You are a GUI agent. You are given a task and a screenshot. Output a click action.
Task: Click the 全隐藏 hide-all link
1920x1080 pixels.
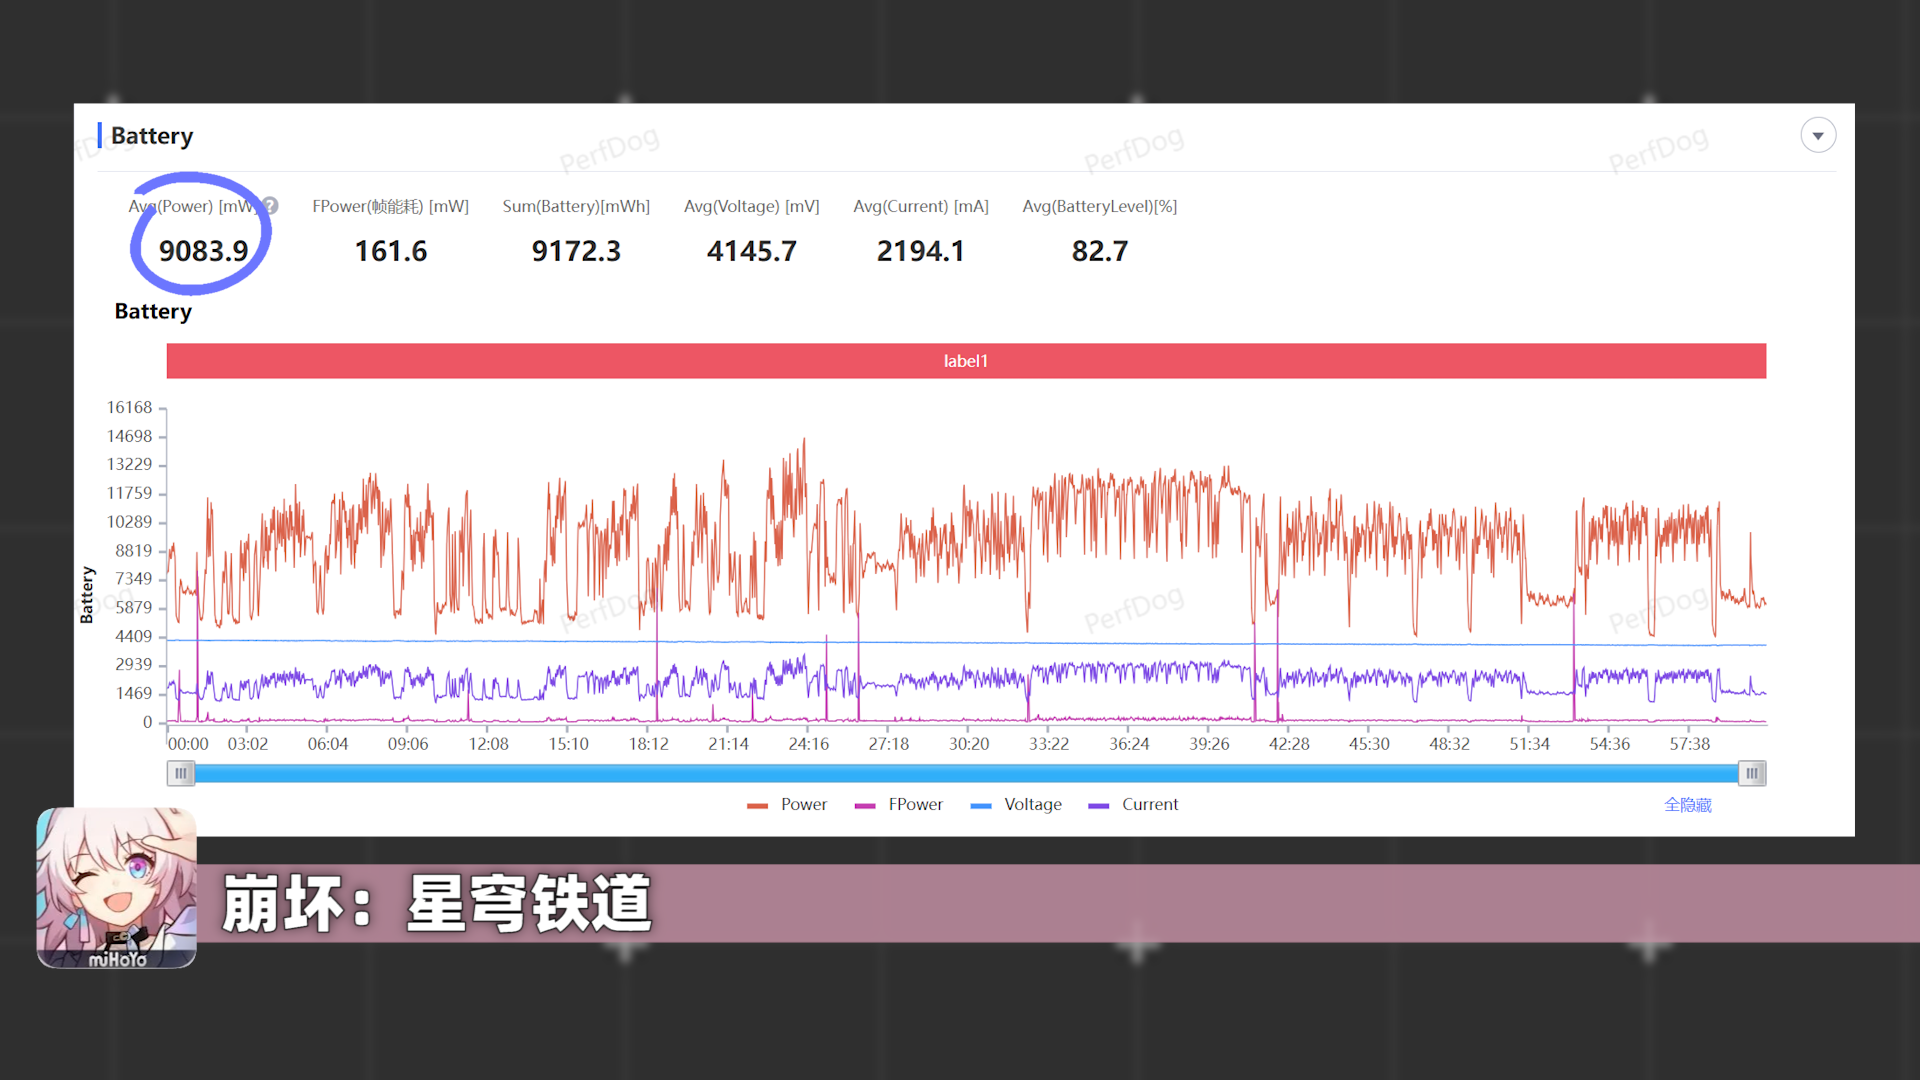click(x=1687, y=805)
